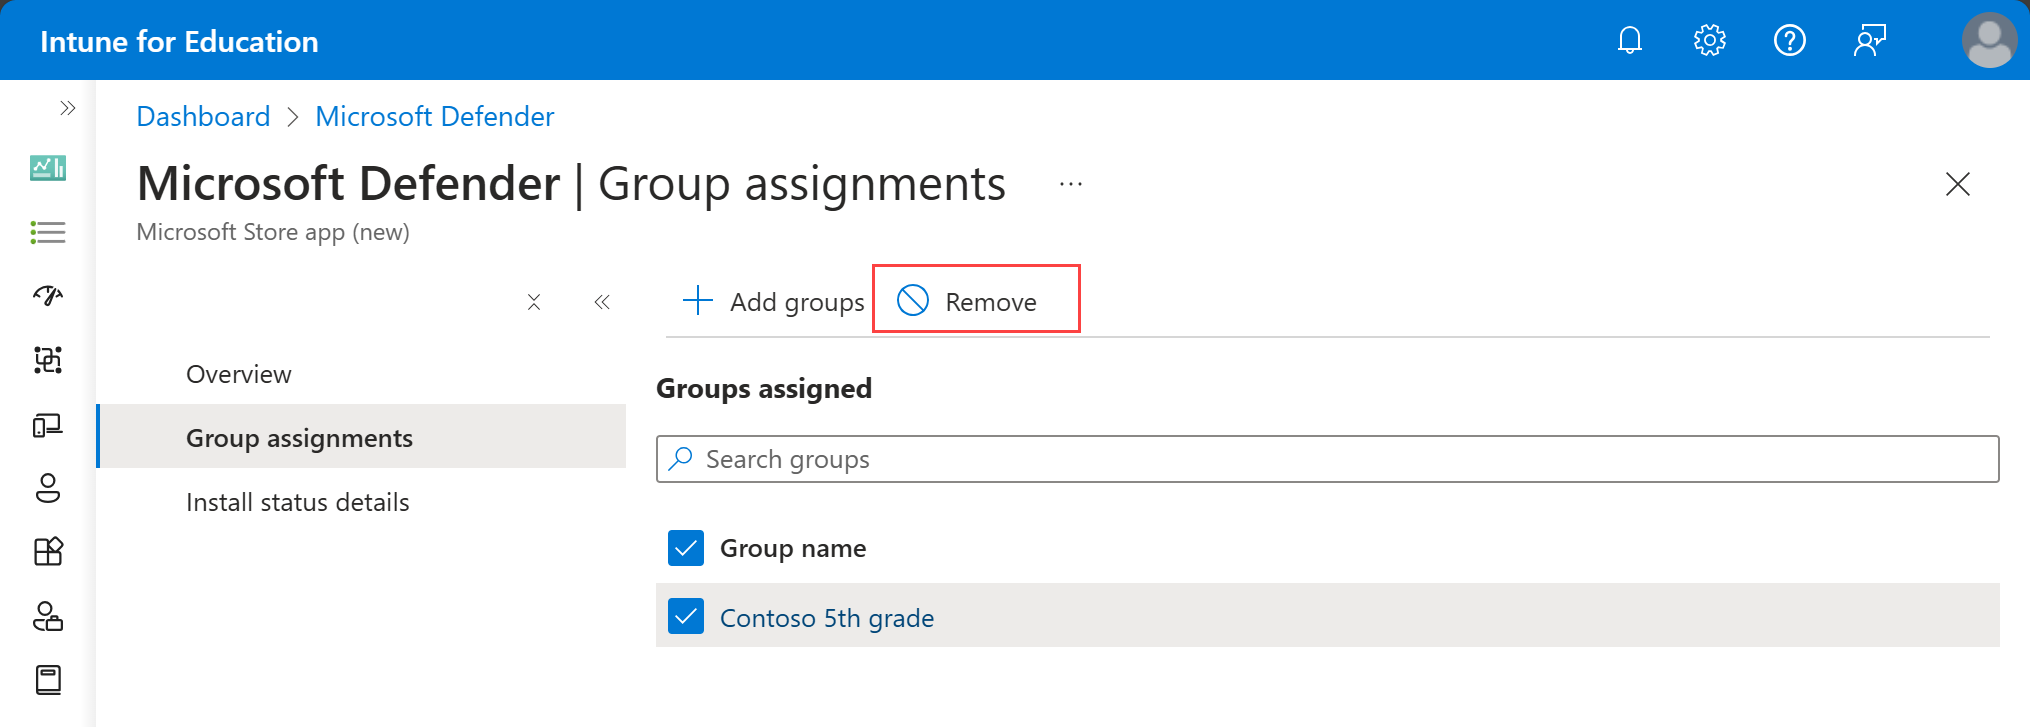Open the book icon in sidebar
The width and height of the screenshot is (2030, 727).
(x=48, y=680)
